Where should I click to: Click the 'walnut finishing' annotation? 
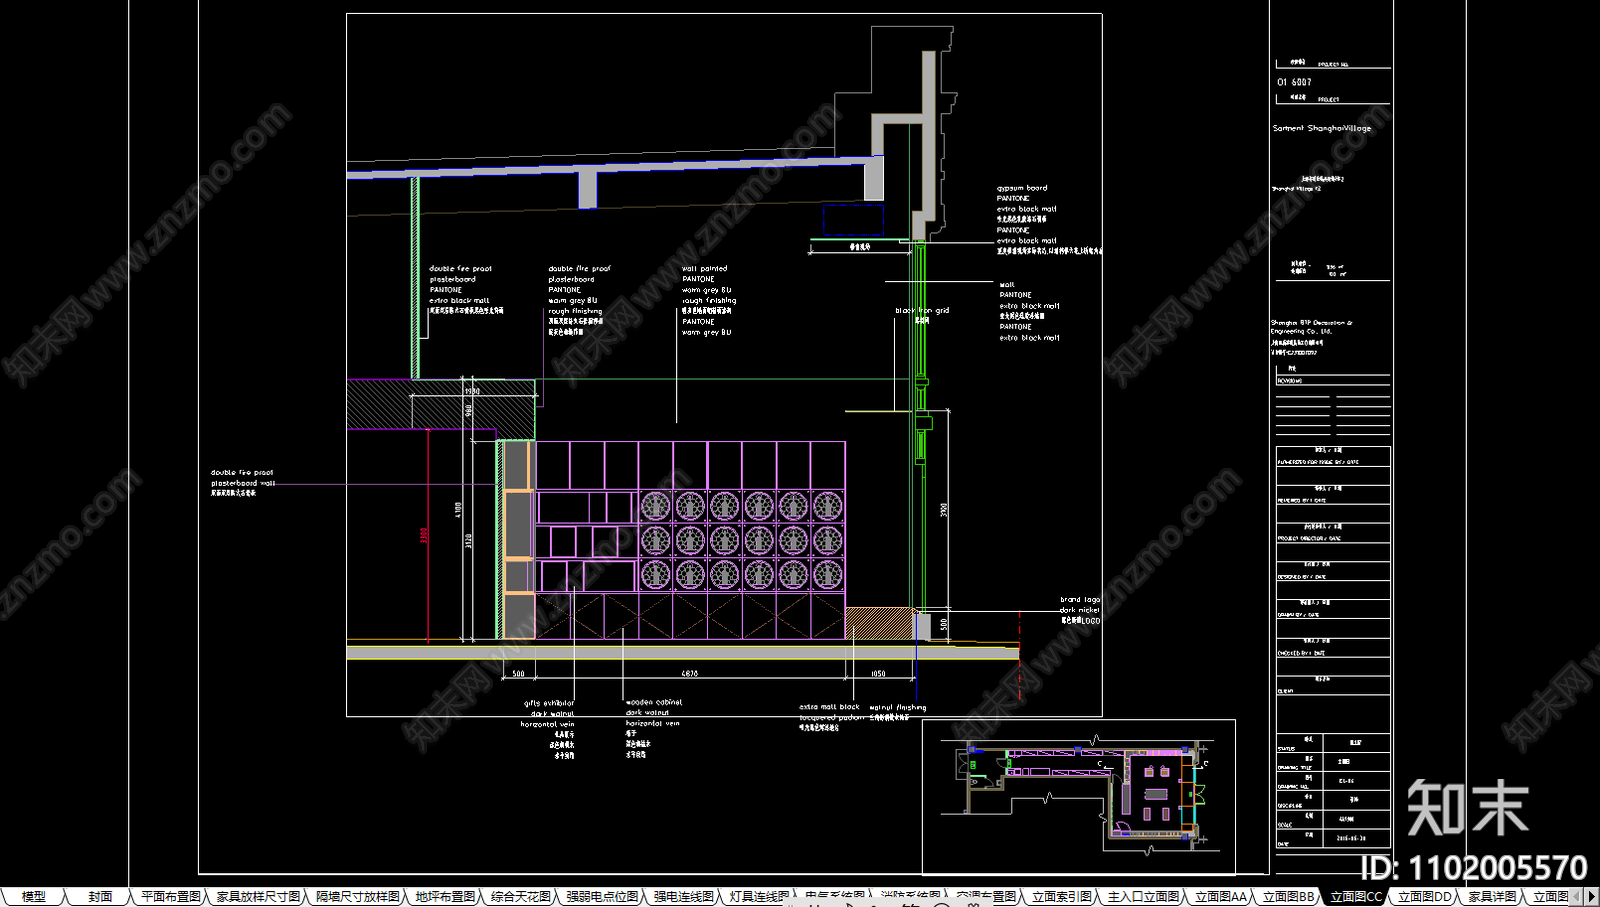pos(898,707)
